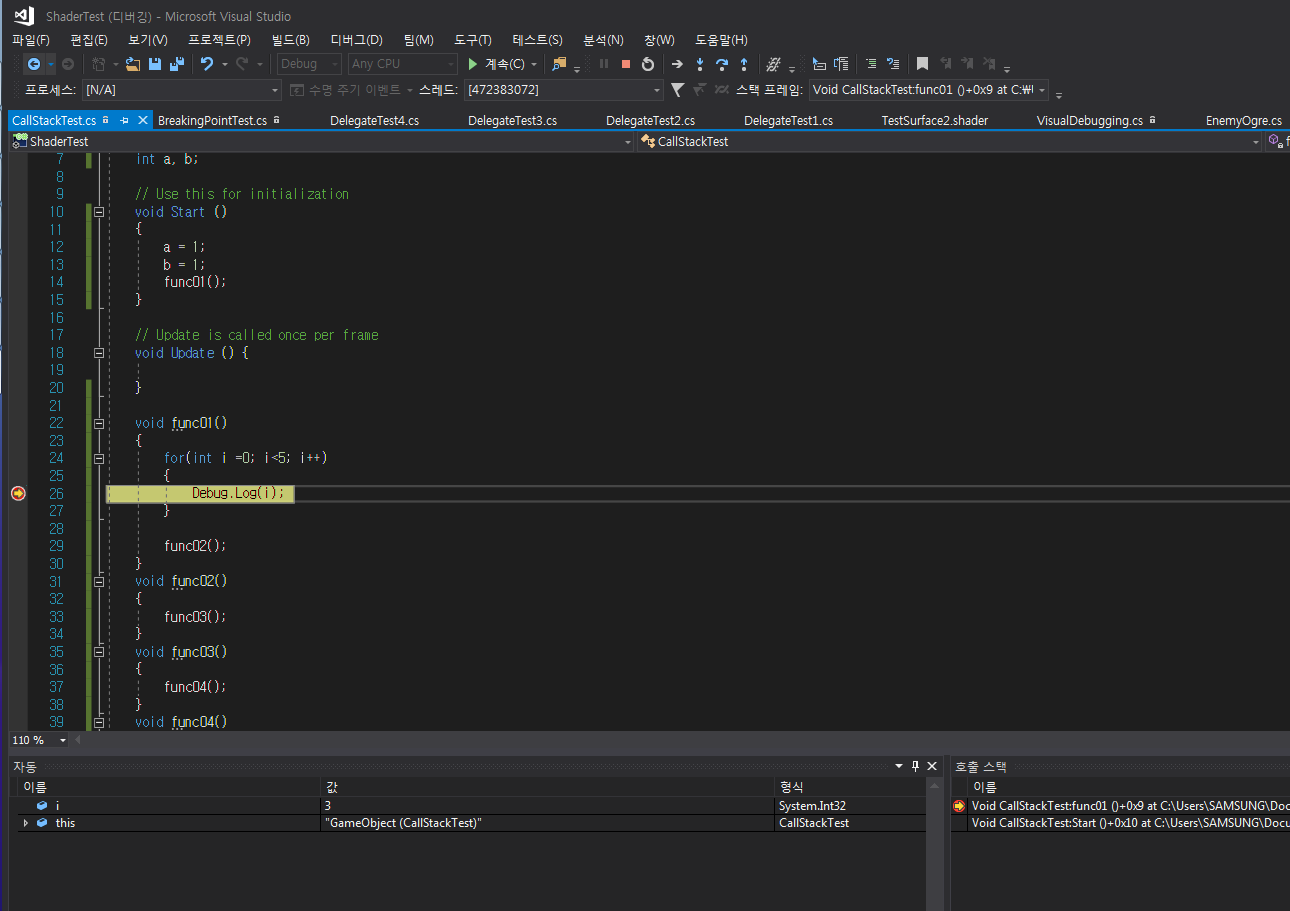Click the Undo arrow icon

click(x=206, y=64)
